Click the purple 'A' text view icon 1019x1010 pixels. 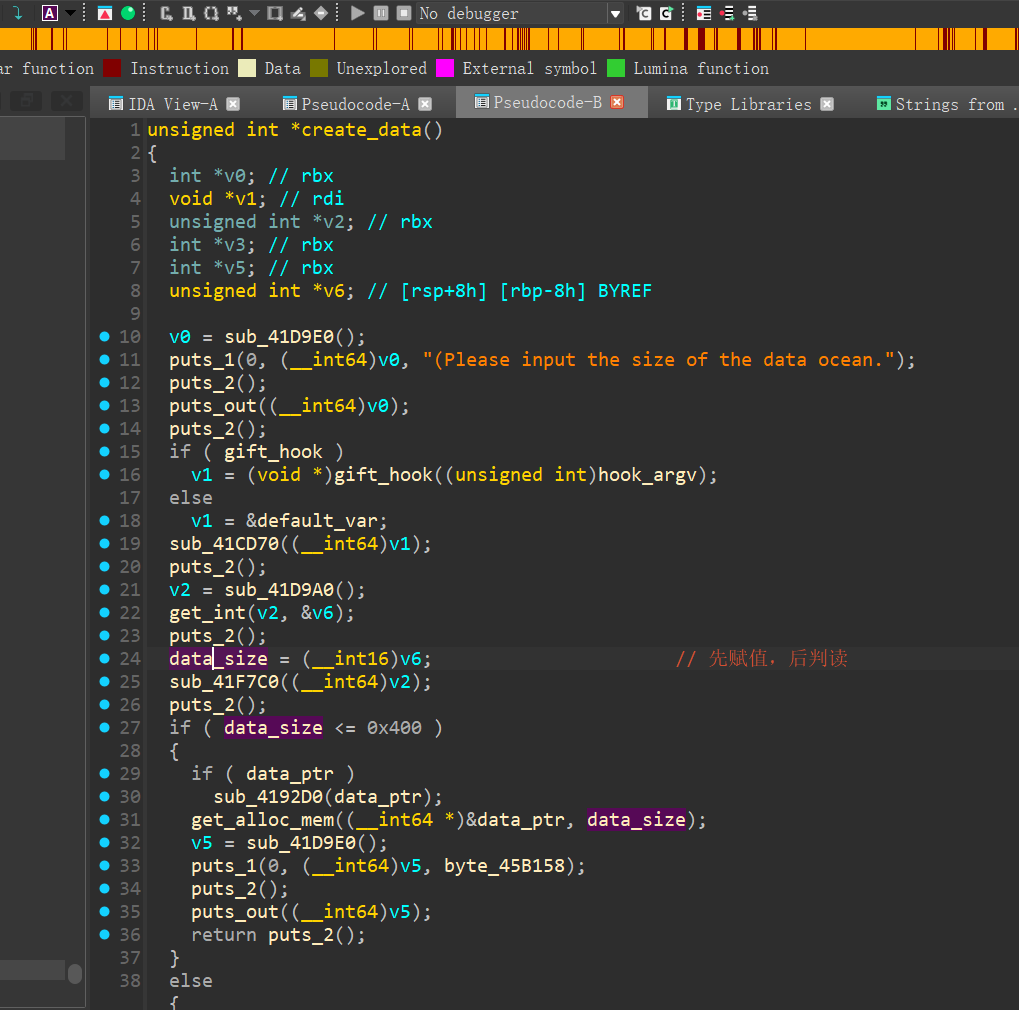(50, 13)
